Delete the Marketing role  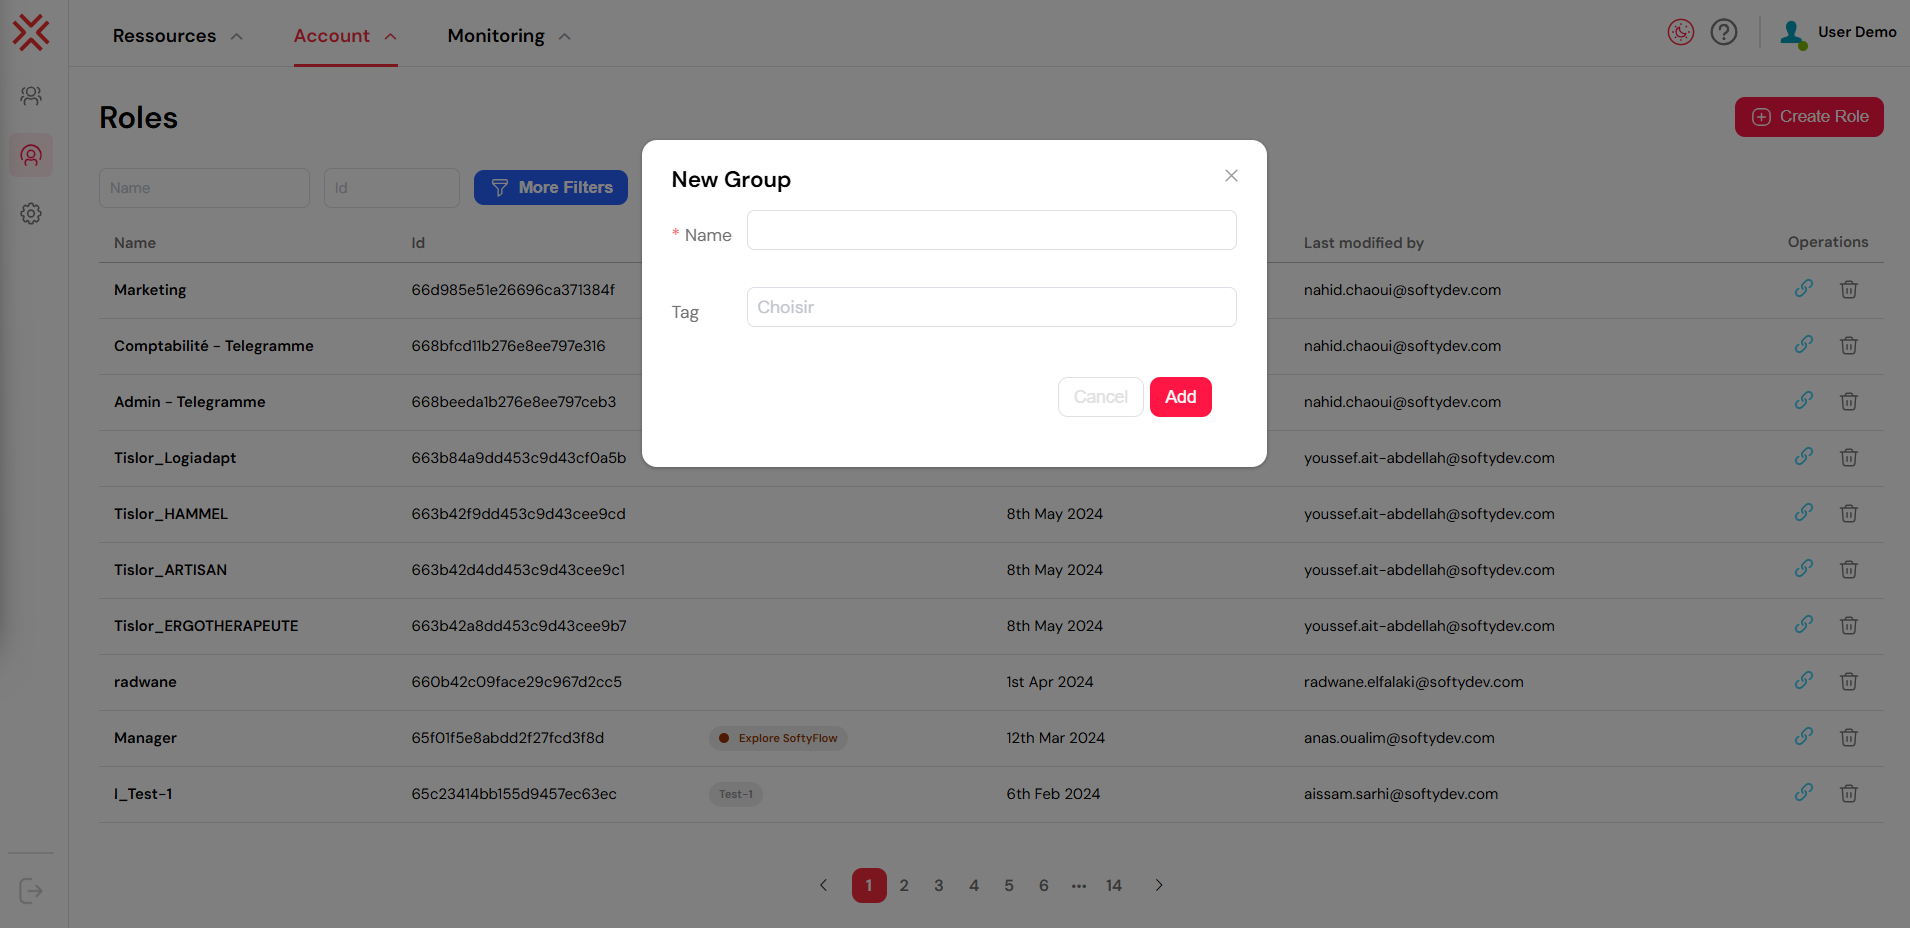pyautogui.click(x=1849, y=289)
